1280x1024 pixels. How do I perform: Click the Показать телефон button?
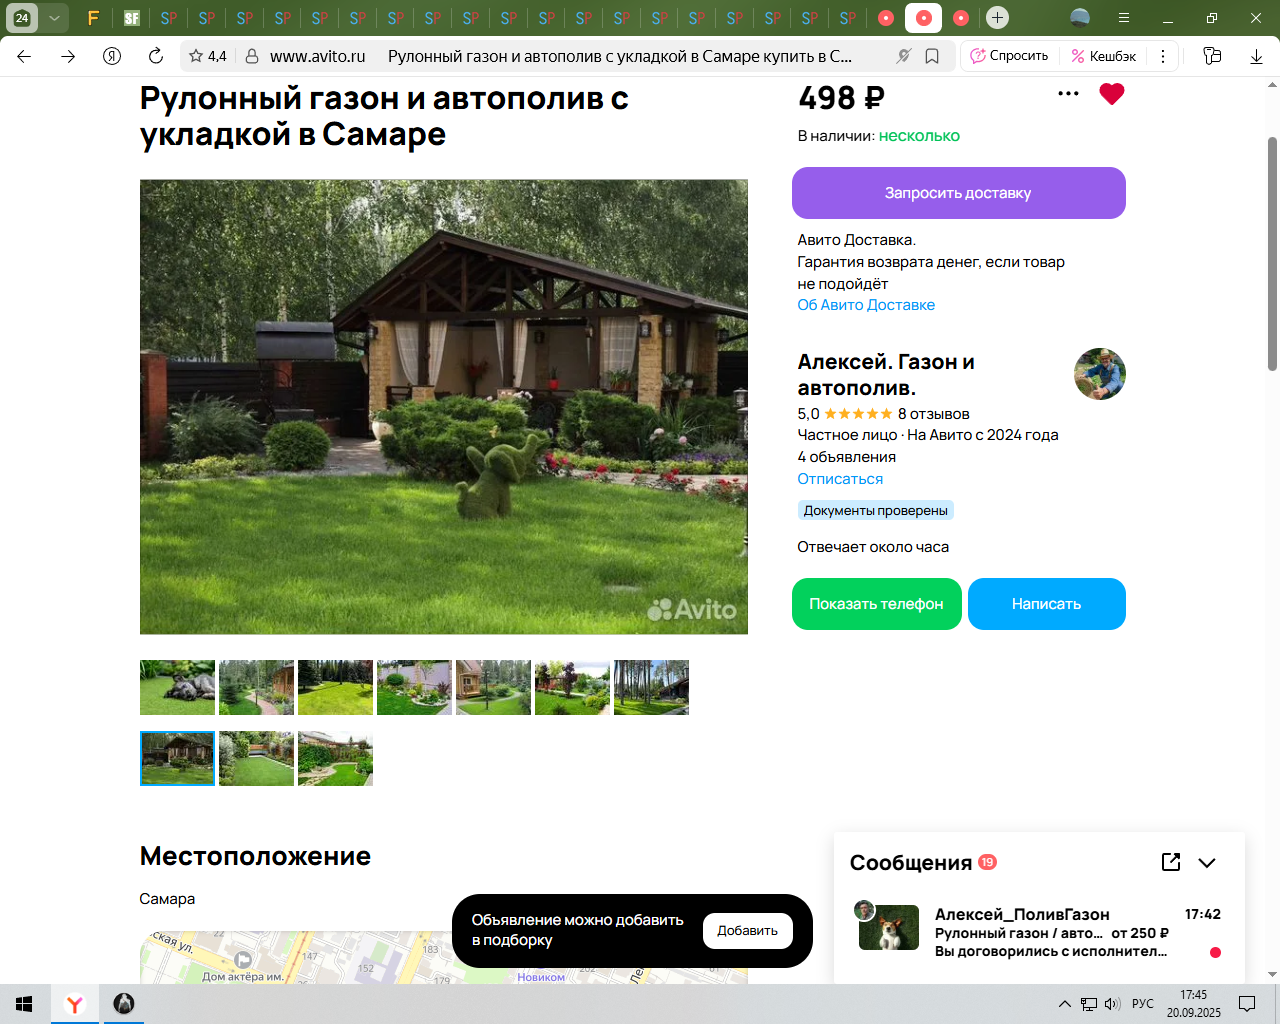click(877, 604)
